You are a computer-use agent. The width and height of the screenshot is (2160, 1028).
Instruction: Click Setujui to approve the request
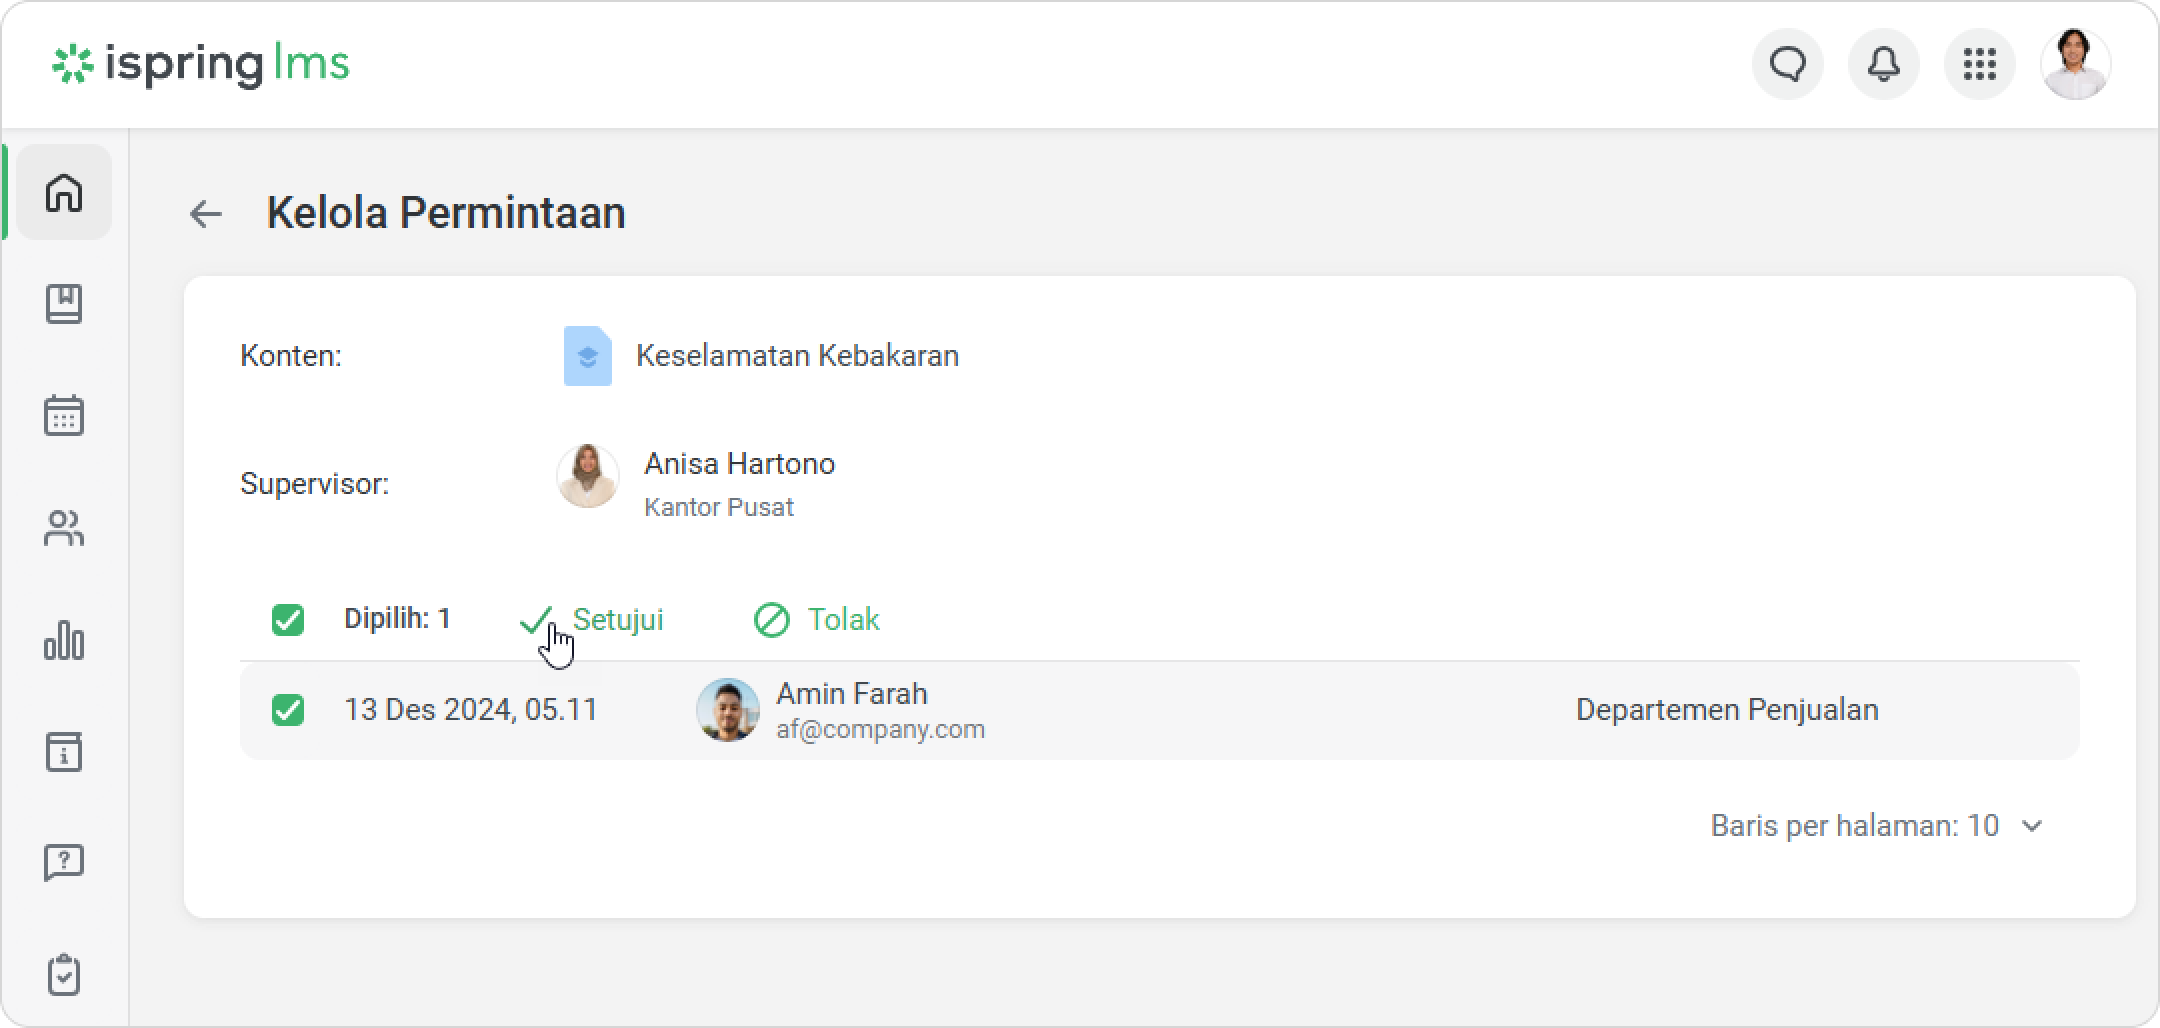coord(592,620)
